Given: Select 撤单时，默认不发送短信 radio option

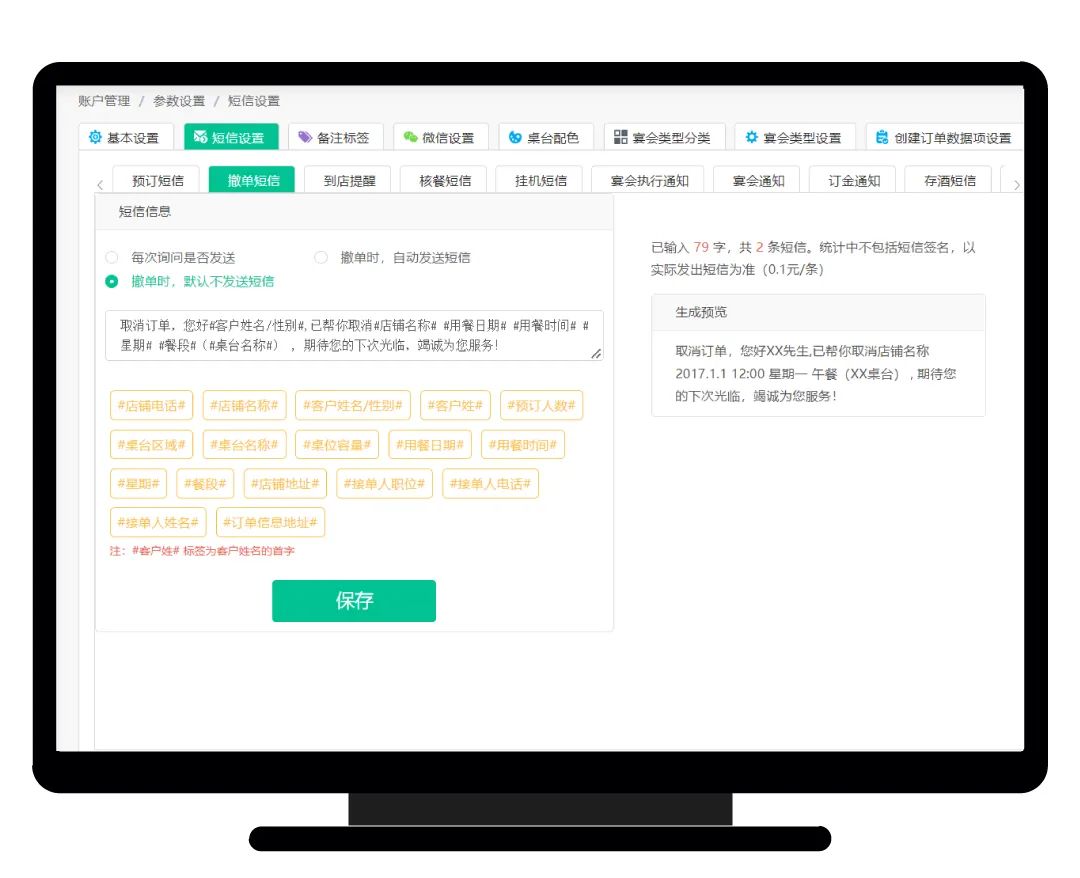Looking at the screenshot, I should [x=112, y=281].
